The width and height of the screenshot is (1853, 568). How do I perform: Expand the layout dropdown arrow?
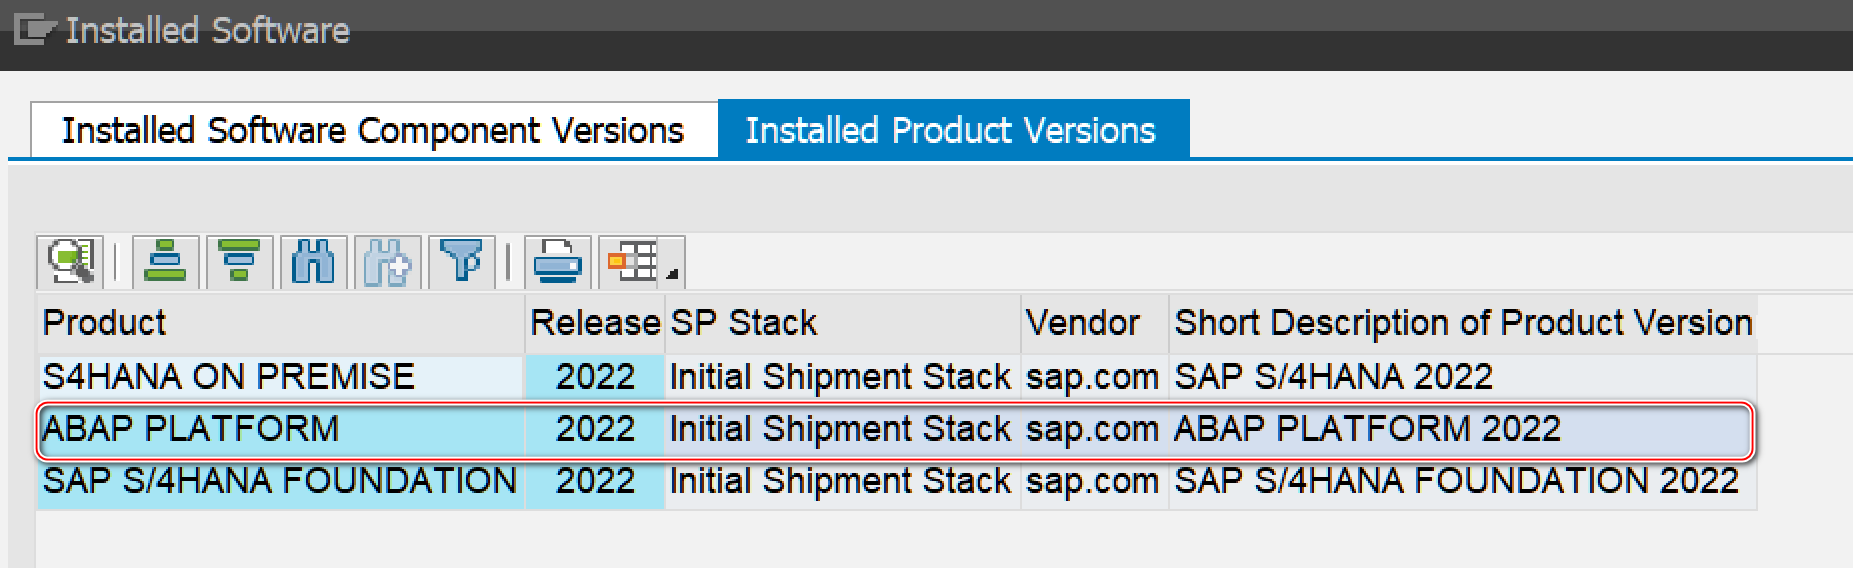pos(672,273)
